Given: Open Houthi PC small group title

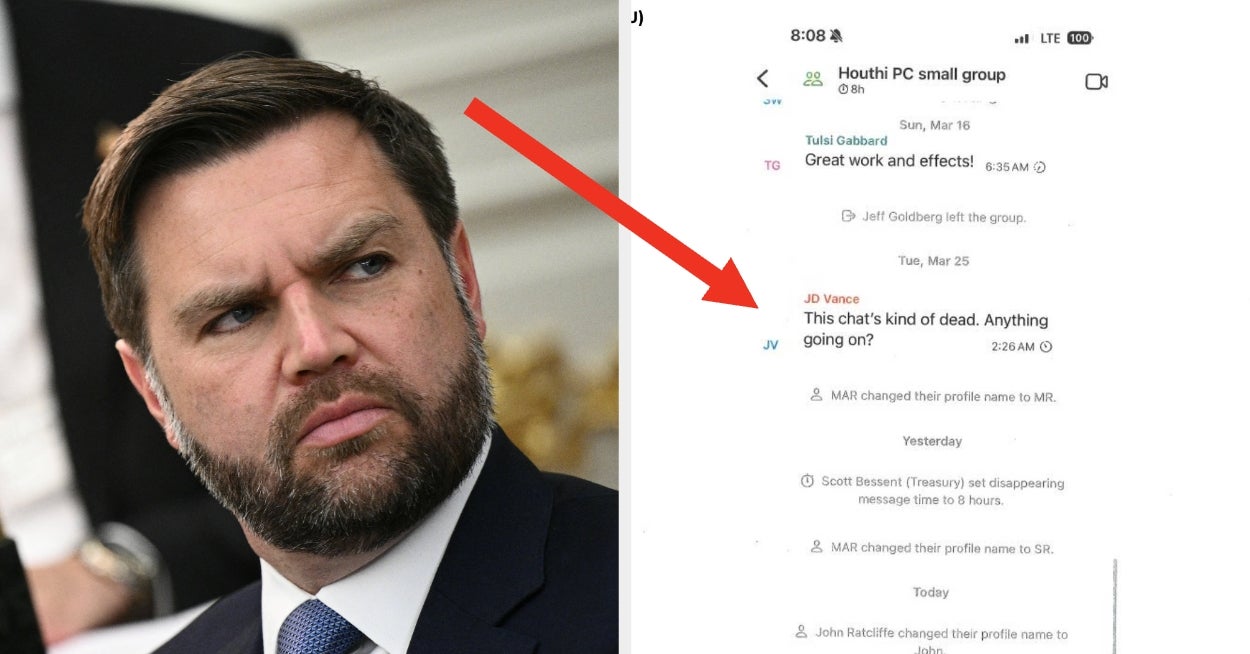Looking at the screenshot, I should [x=921, y=74].
